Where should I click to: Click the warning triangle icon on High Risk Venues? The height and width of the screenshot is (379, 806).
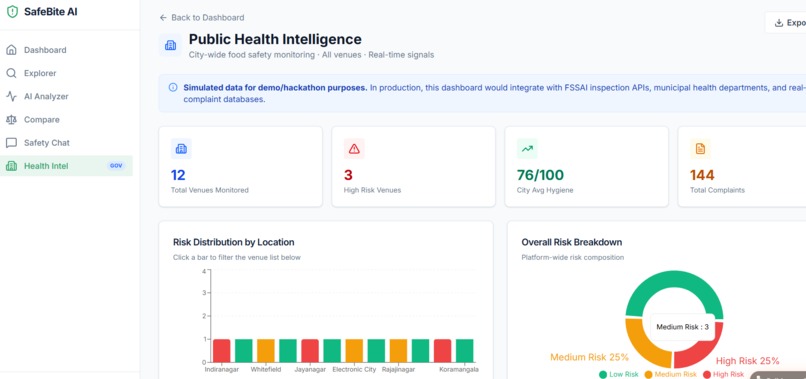[354, 149]
